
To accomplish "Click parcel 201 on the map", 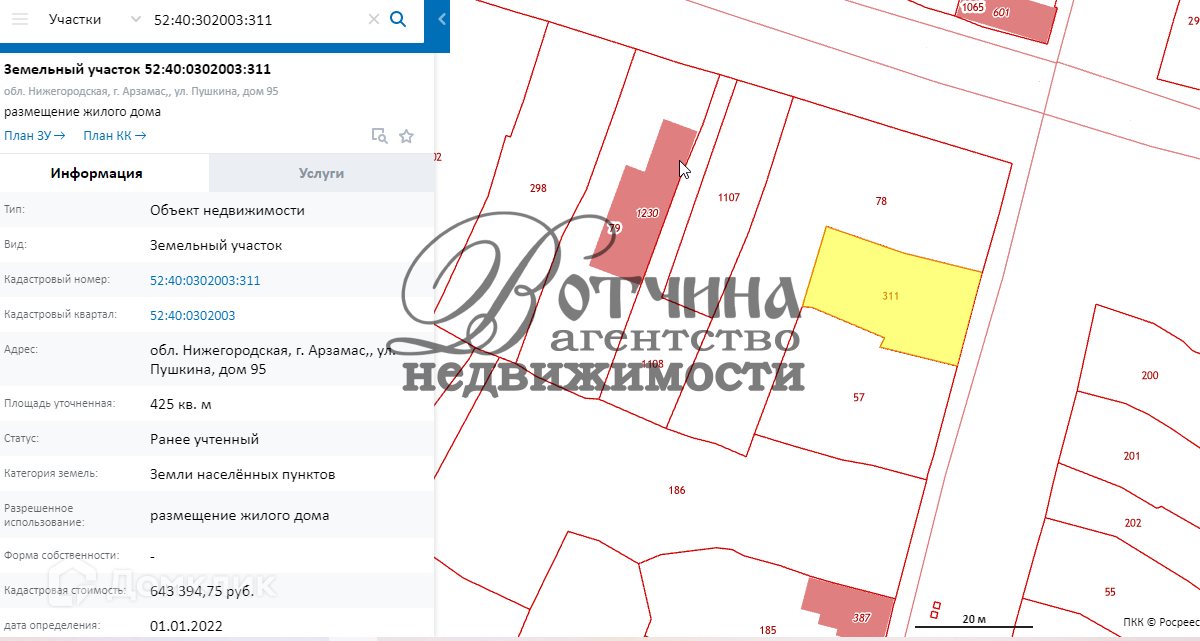I will click(x=1132, y=456).
